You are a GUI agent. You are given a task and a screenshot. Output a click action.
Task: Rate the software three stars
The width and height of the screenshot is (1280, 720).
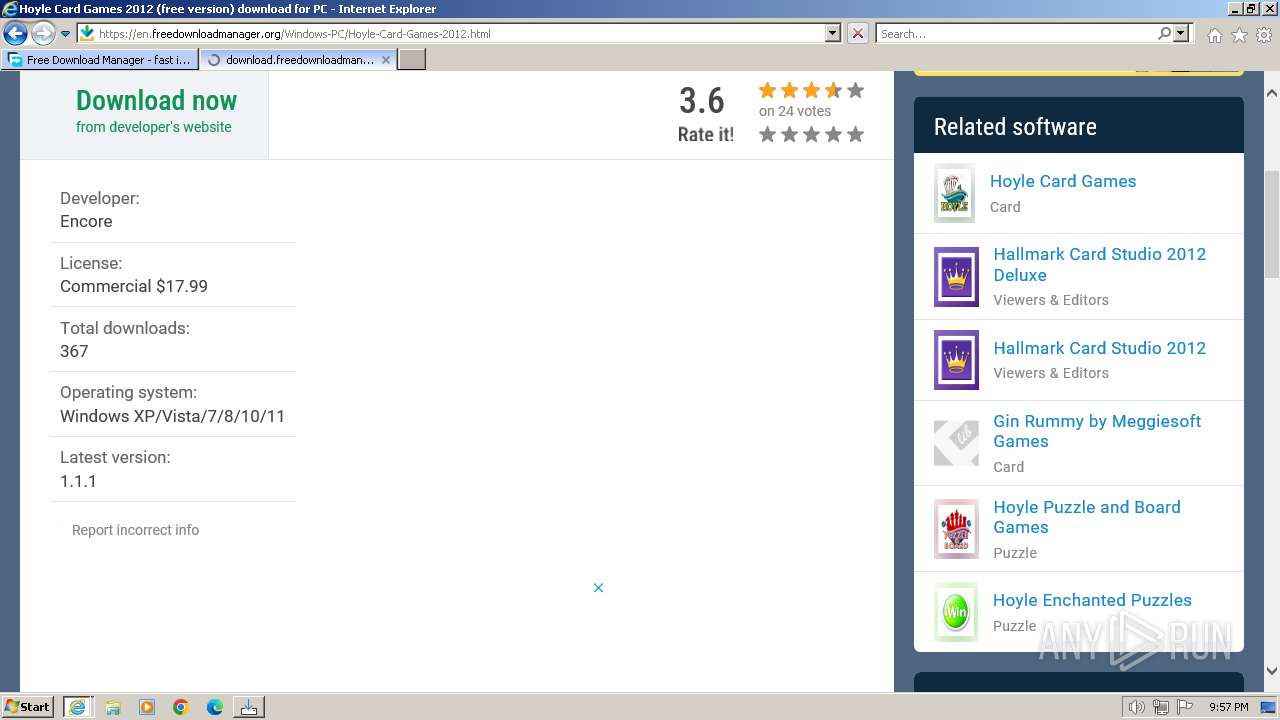pyautogui.click(x=811, y=134)
